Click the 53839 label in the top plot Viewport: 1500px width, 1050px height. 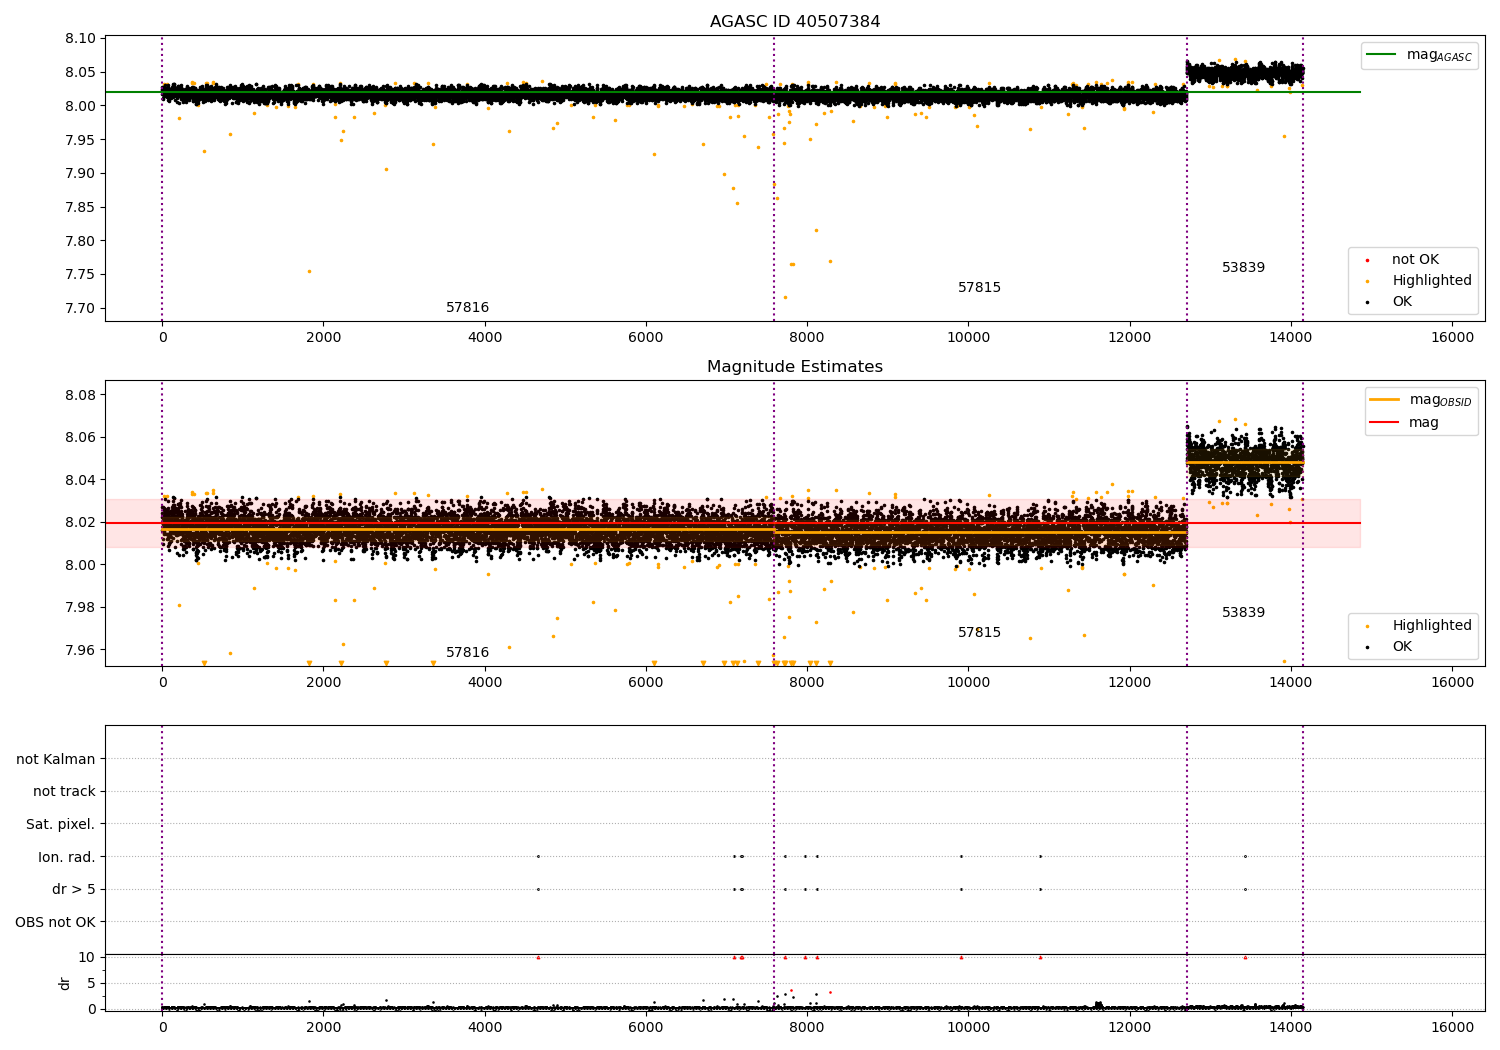point(1243,268)
